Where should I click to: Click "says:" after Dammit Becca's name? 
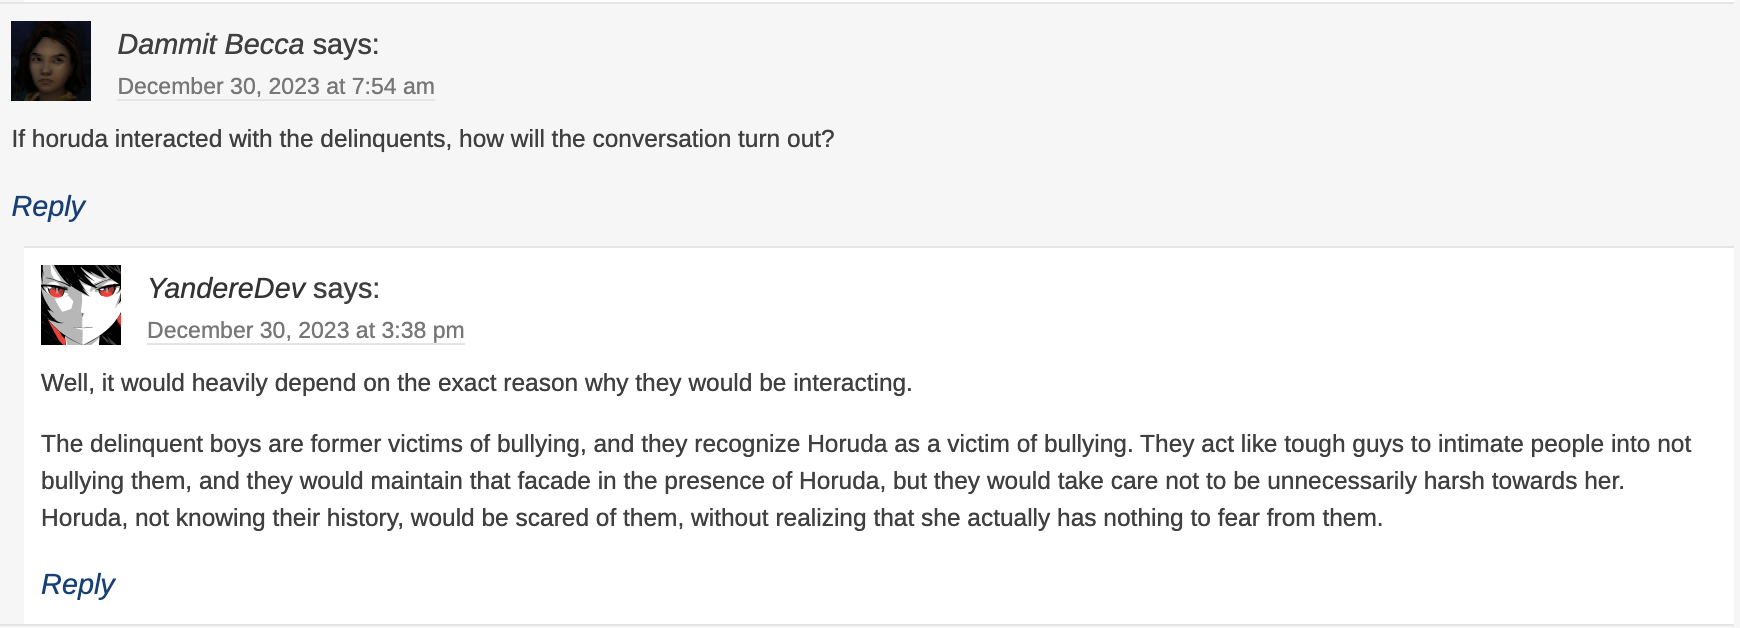point(346,44)
